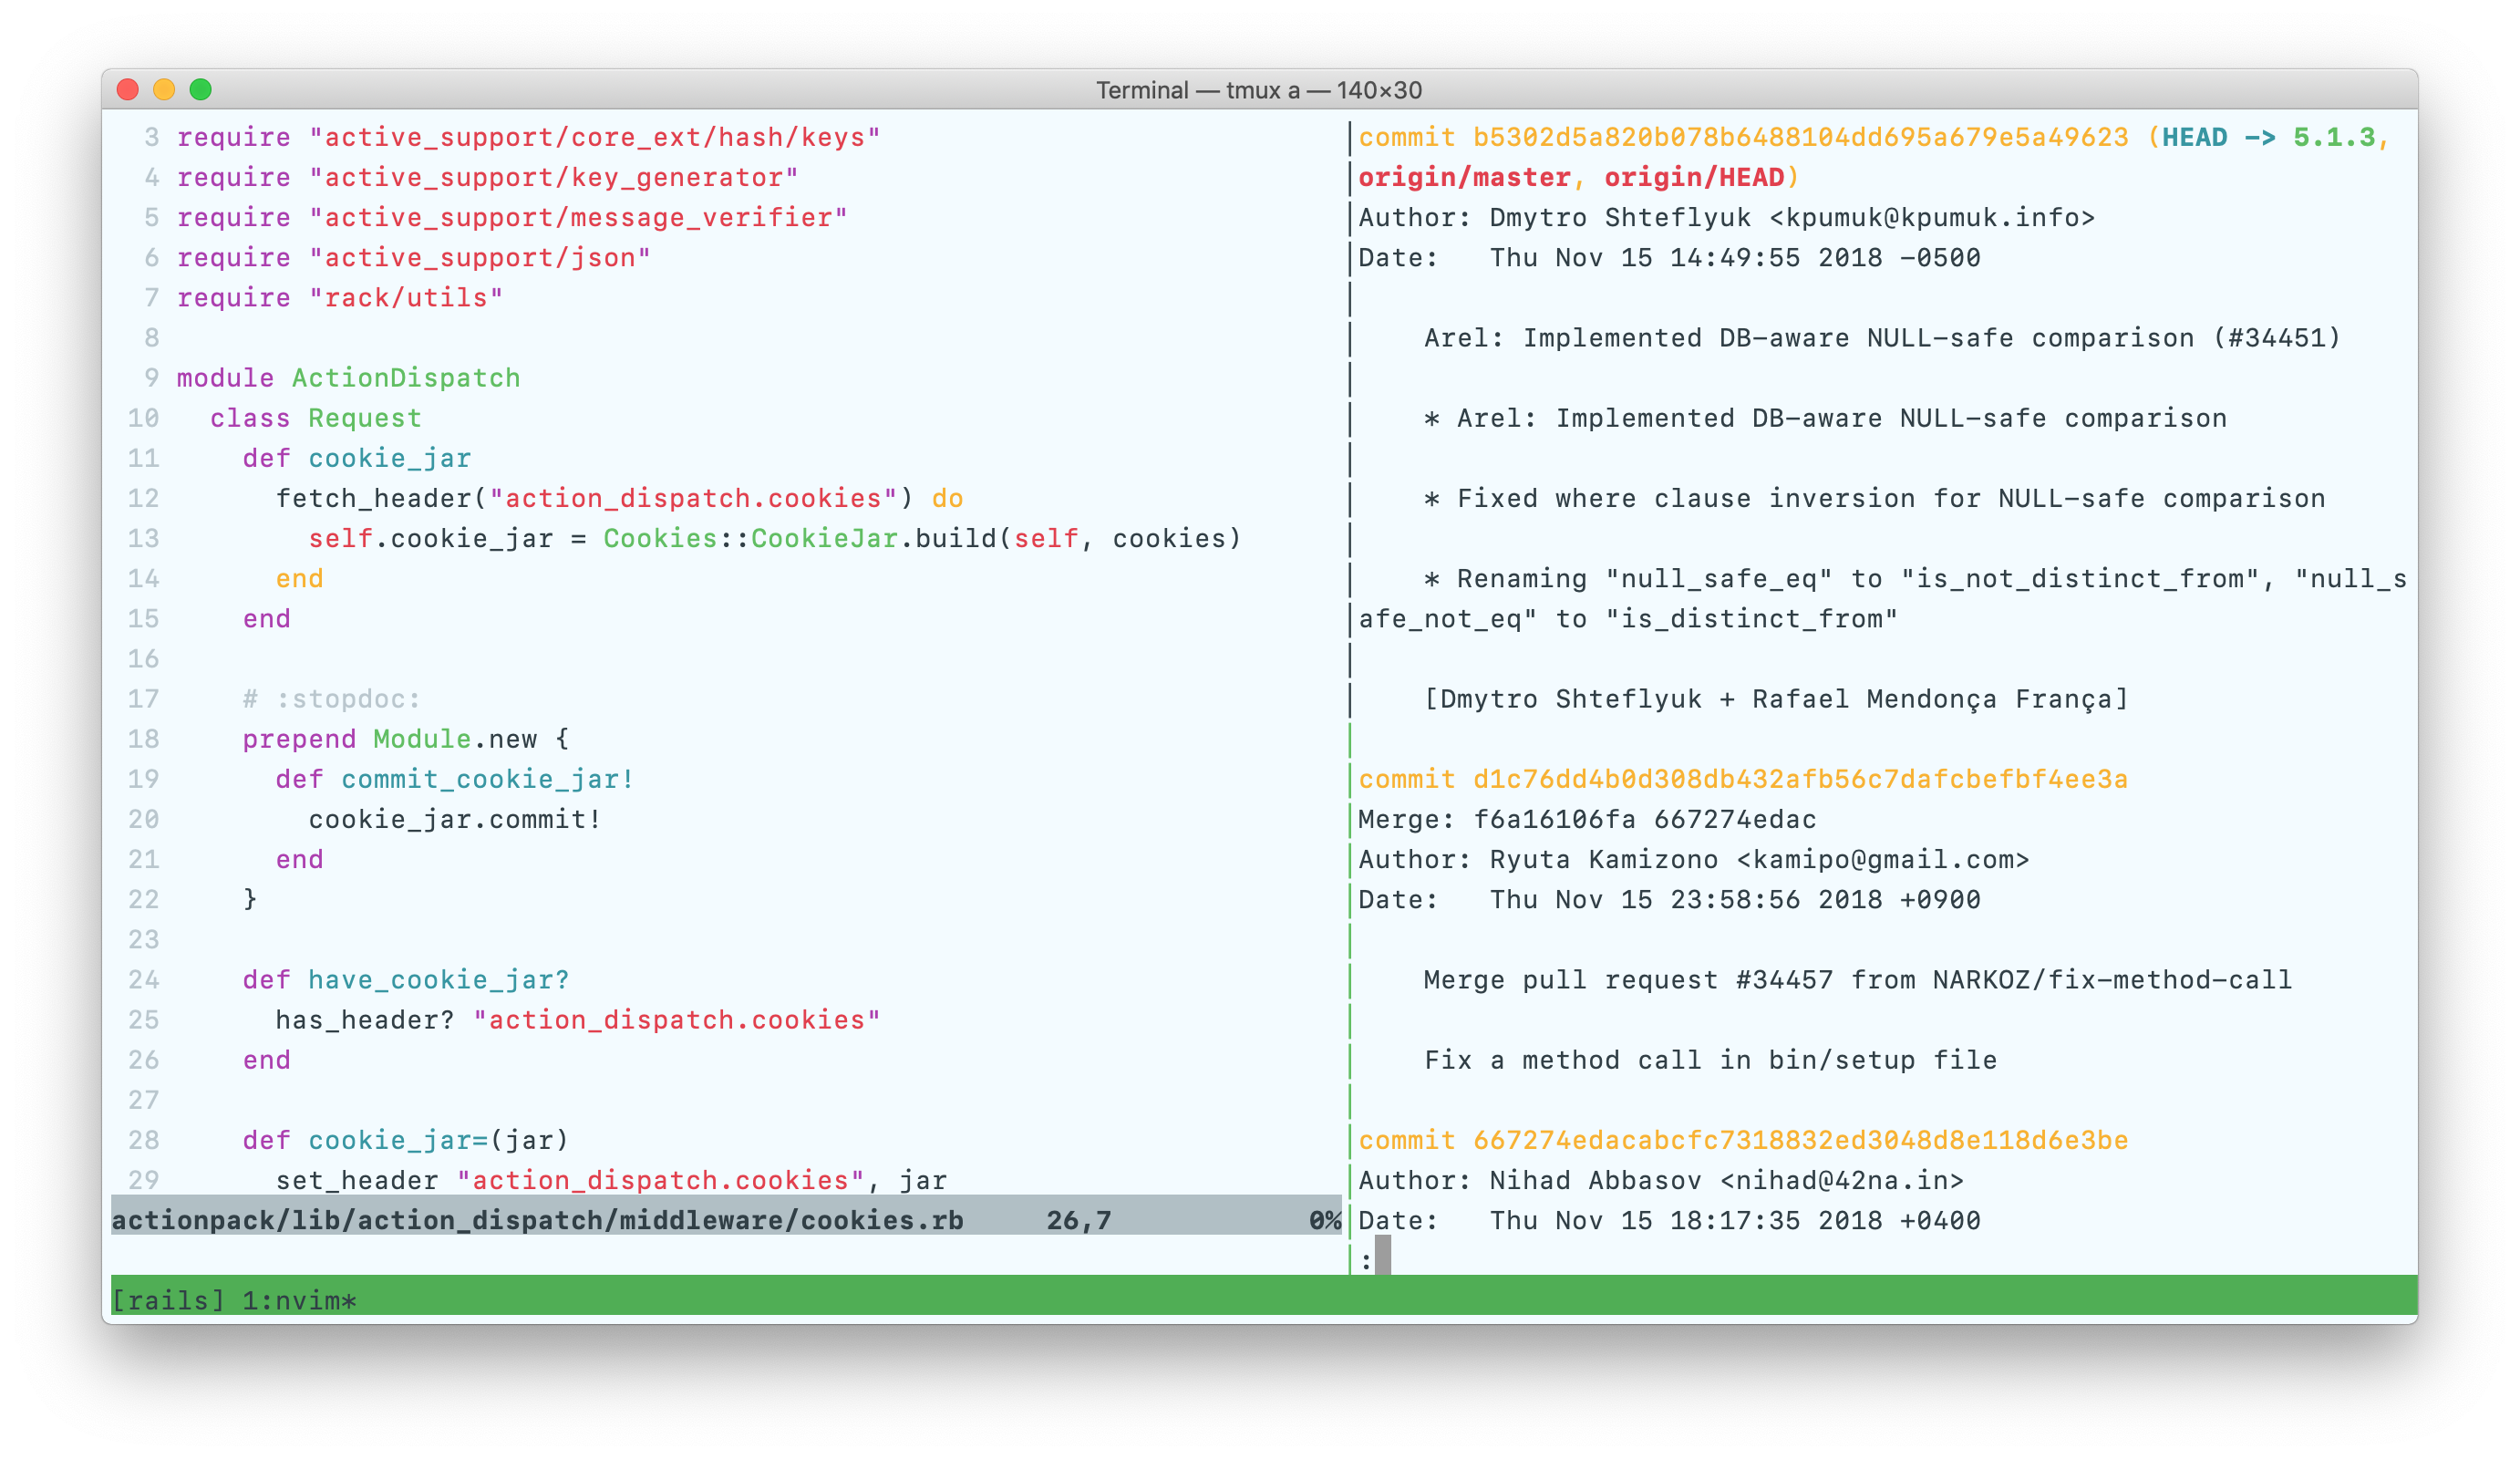Click the commit_cookie_jar! method definition
The height and width of the screenshot is (1459, 2520).
coord(487,779)
